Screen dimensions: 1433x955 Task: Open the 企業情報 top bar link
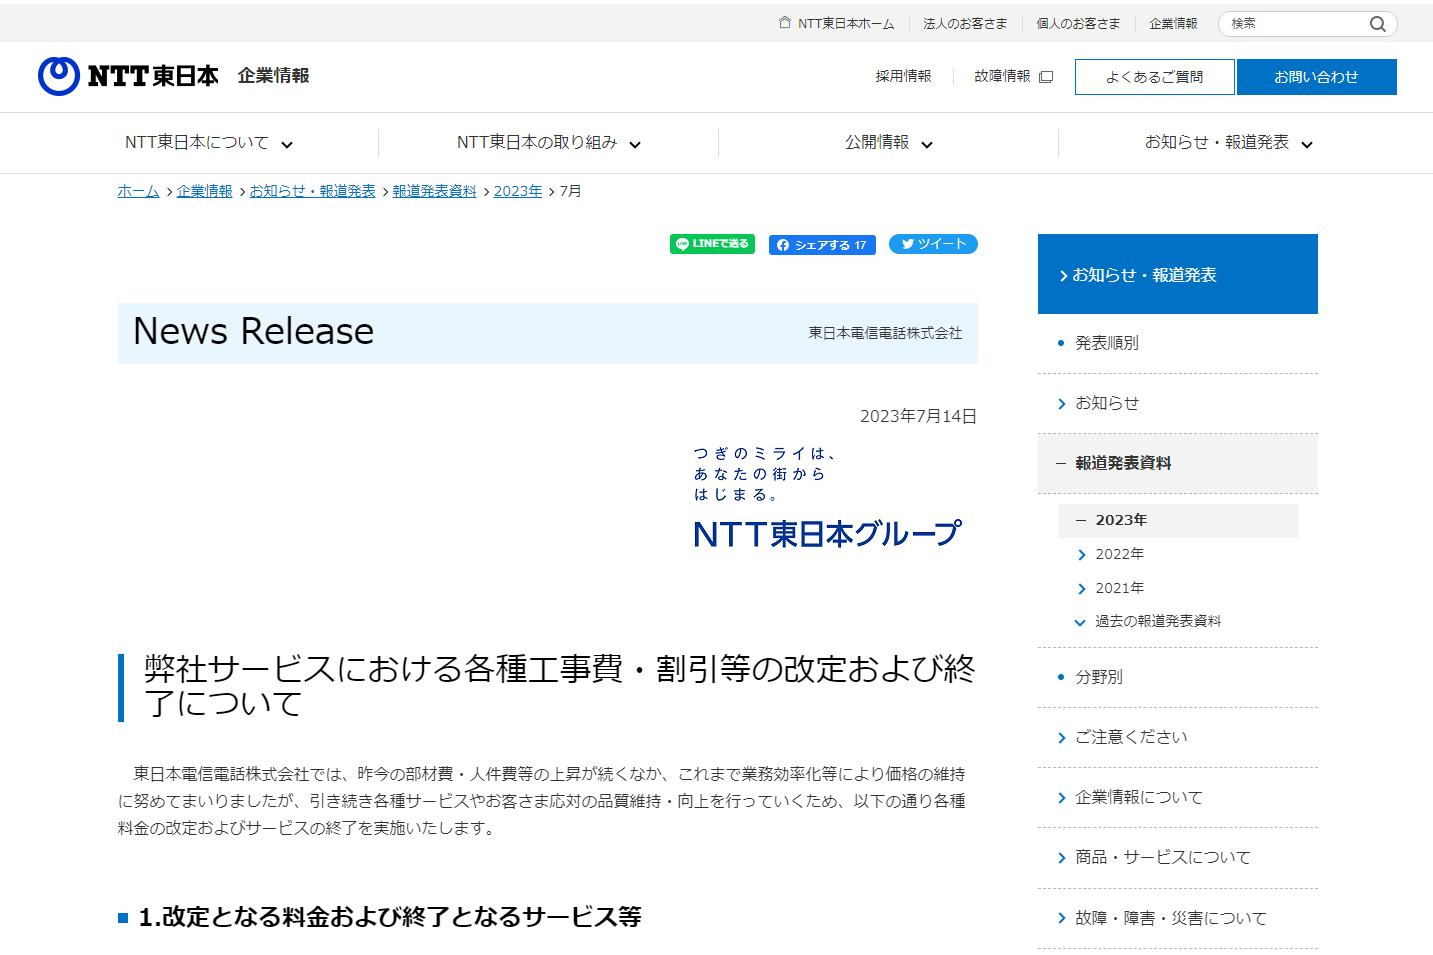tap(1173, 23)
